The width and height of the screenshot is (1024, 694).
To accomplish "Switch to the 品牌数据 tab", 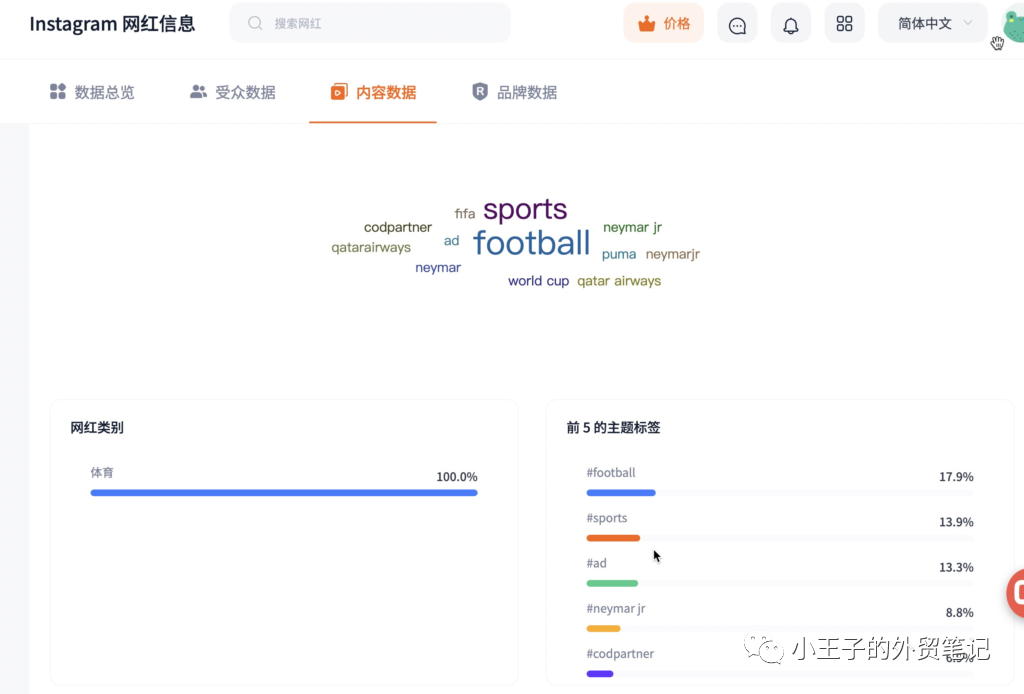I will tap(514, 92).
